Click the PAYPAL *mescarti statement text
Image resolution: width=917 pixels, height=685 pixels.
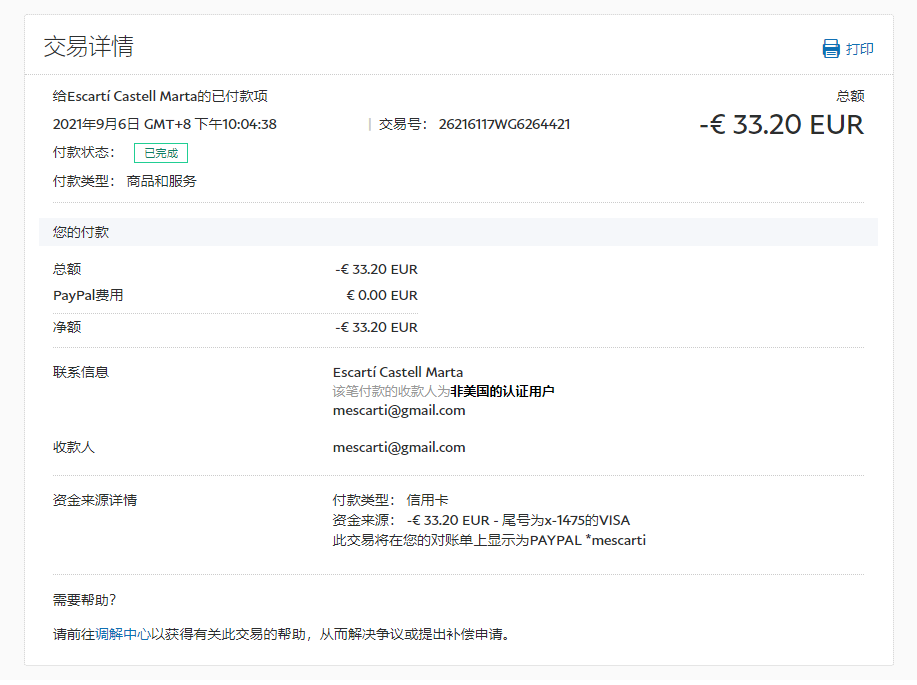tap(588, 540)
